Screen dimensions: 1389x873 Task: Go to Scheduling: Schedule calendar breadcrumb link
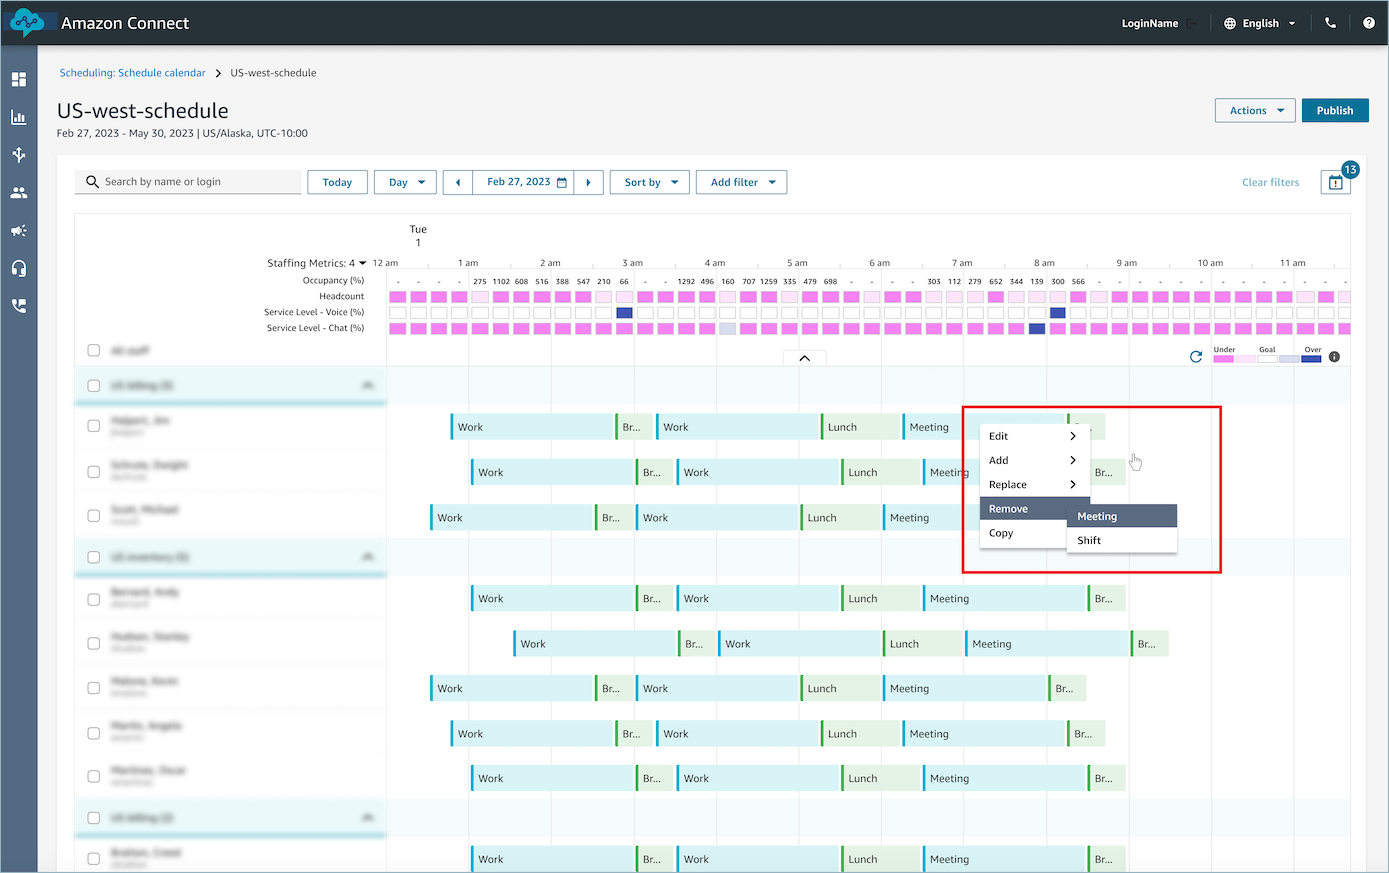[x=132, y=73]
